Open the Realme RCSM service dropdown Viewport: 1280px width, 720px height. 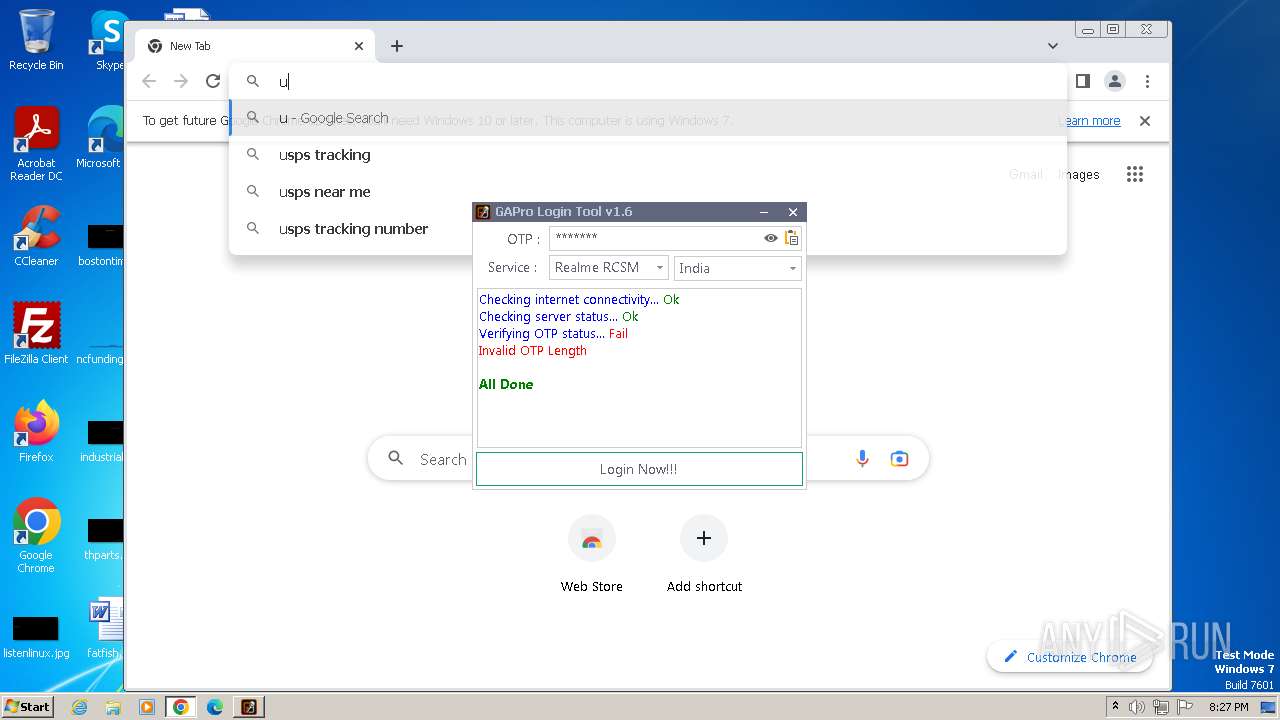tap(608, 268)
